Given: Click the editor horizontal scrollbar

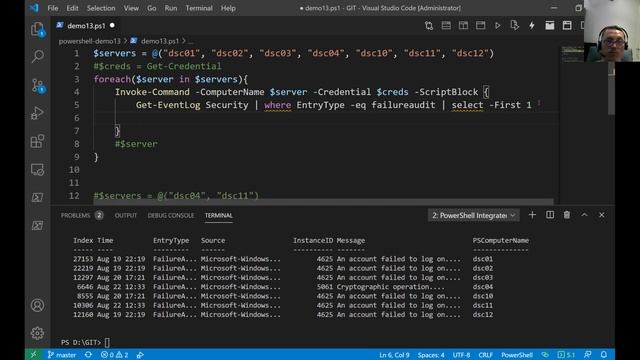Looking at the screenshot, I should [x=323, y=201].
